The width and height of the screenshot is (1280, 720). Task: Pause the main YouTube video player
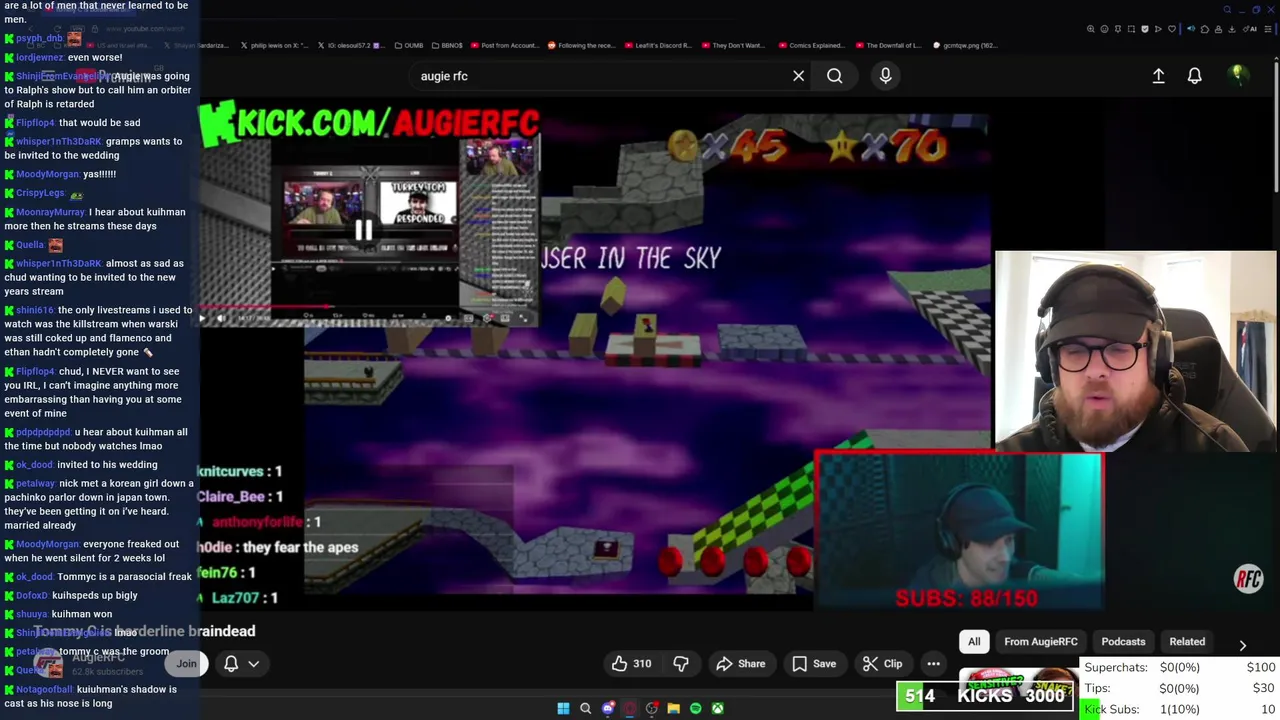point(363,230)
